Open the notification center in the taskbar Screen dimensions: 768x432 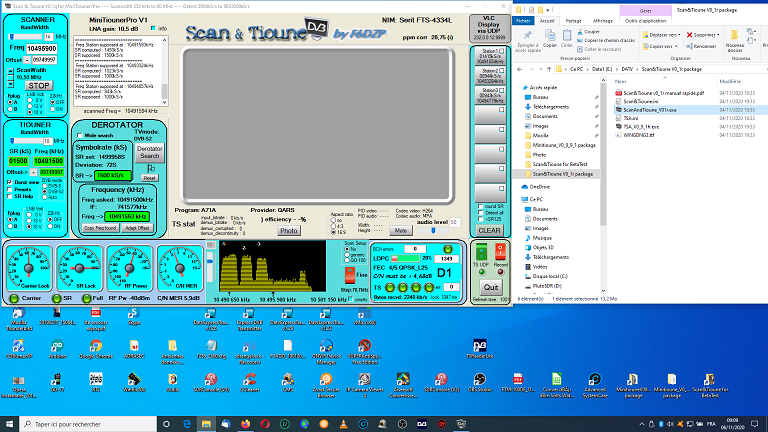(755, 424)
